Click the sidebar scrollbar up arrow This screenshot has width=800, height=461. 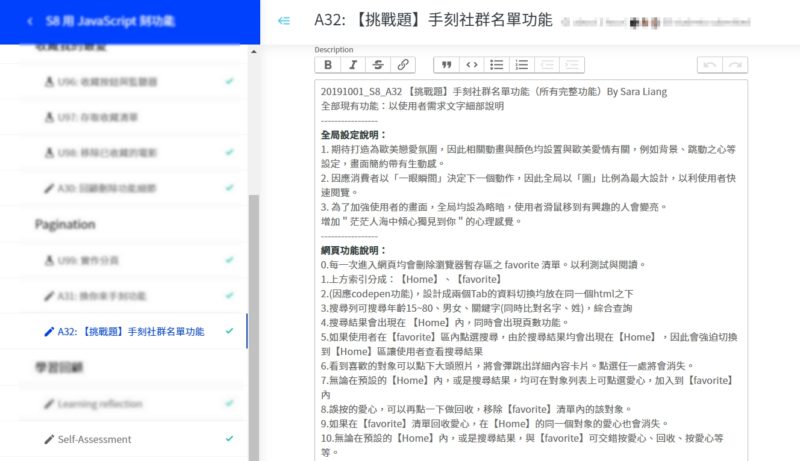[x=254, y=52]
